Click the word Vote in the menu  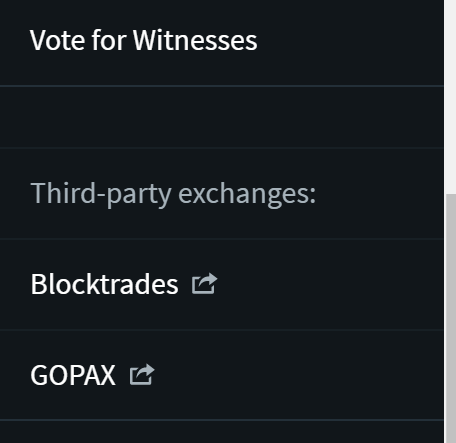(x=58, y=40)
